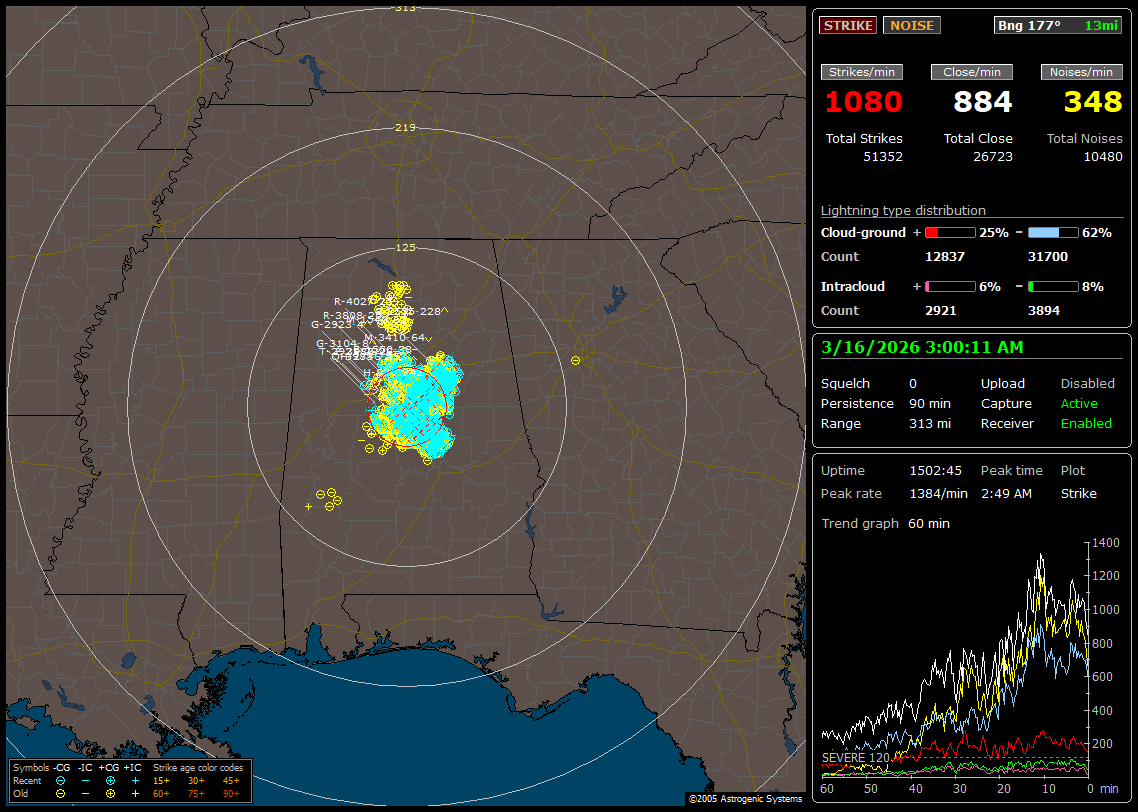Click the 90+ strike age color code

[231, 793]
